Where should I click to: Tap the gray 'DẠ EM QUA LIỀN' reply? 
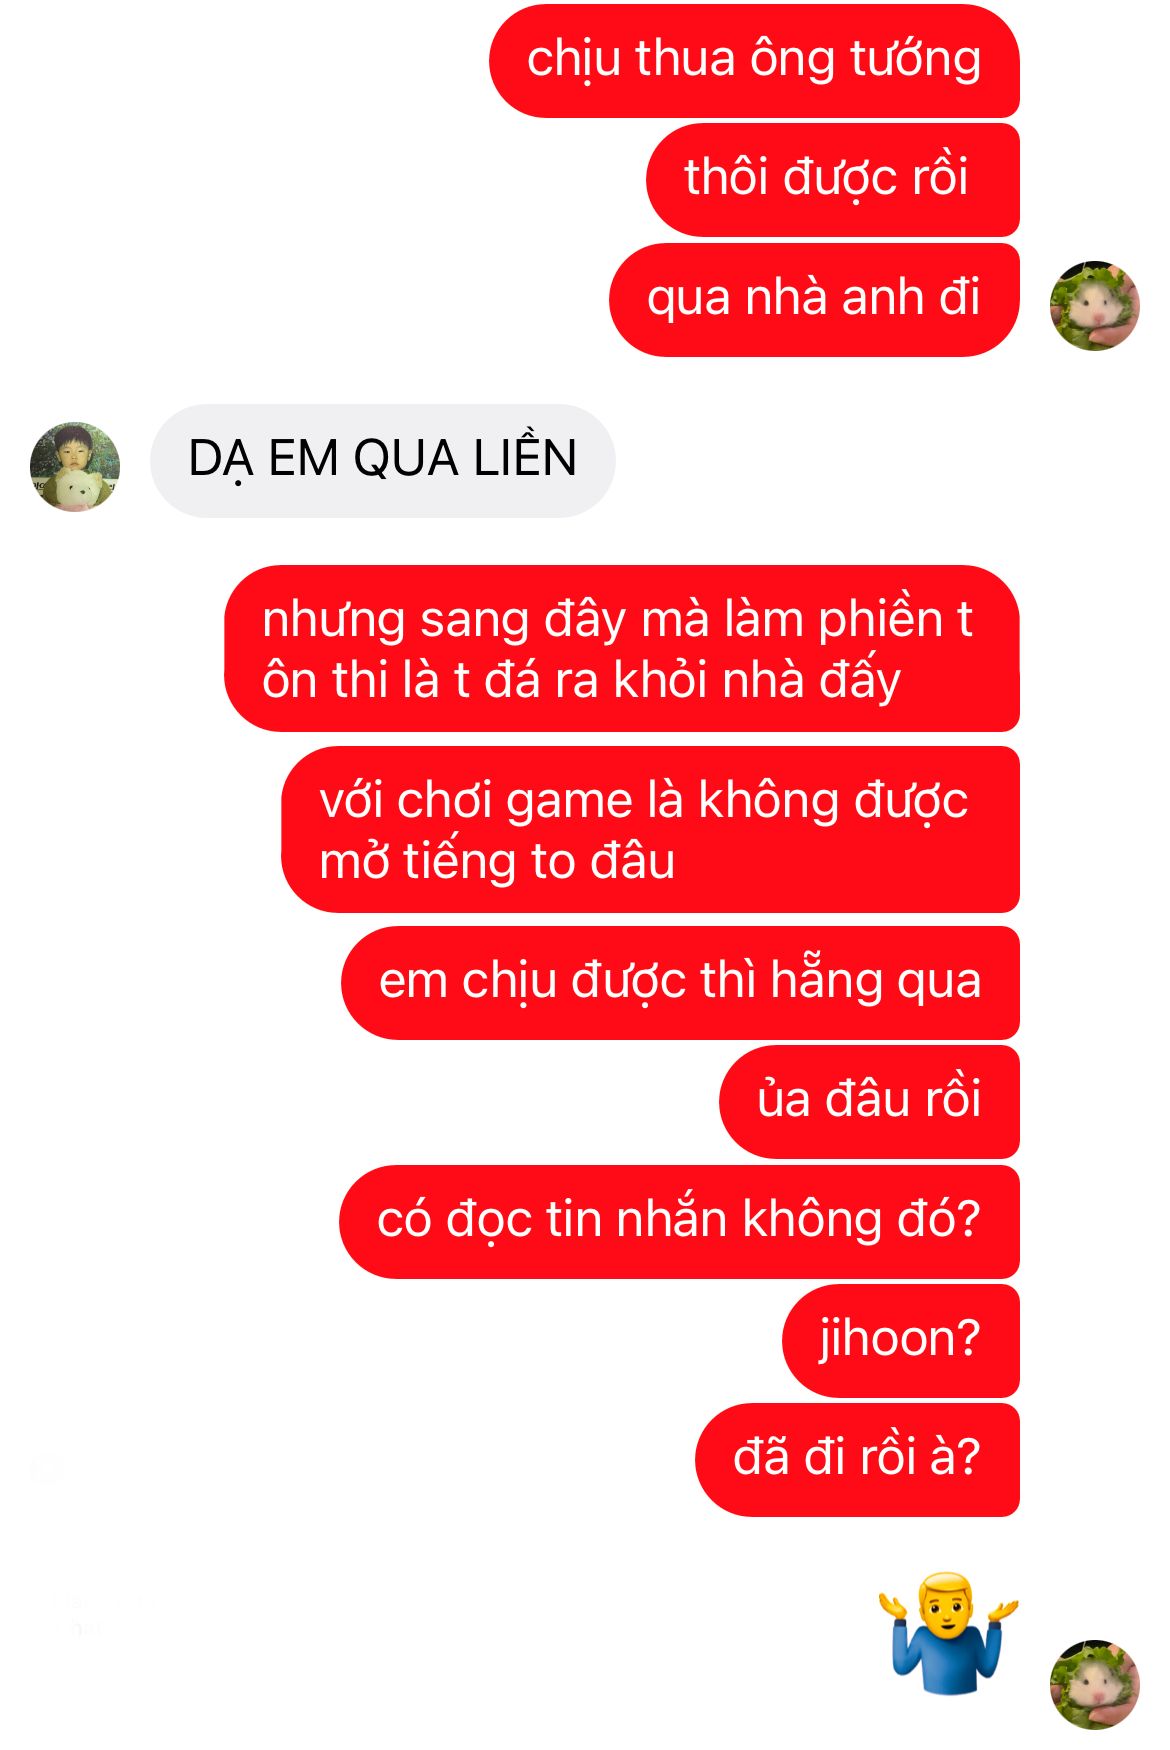[x=383, y=460]
